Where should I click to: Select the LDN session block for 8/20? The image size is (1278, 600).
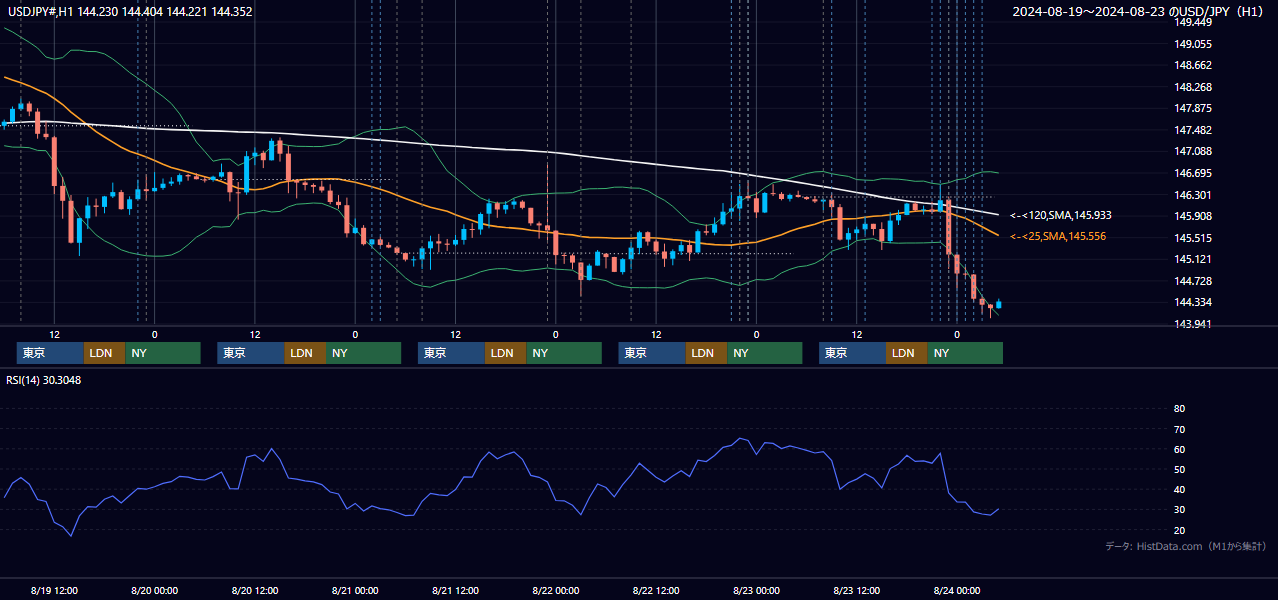point(305,353)
